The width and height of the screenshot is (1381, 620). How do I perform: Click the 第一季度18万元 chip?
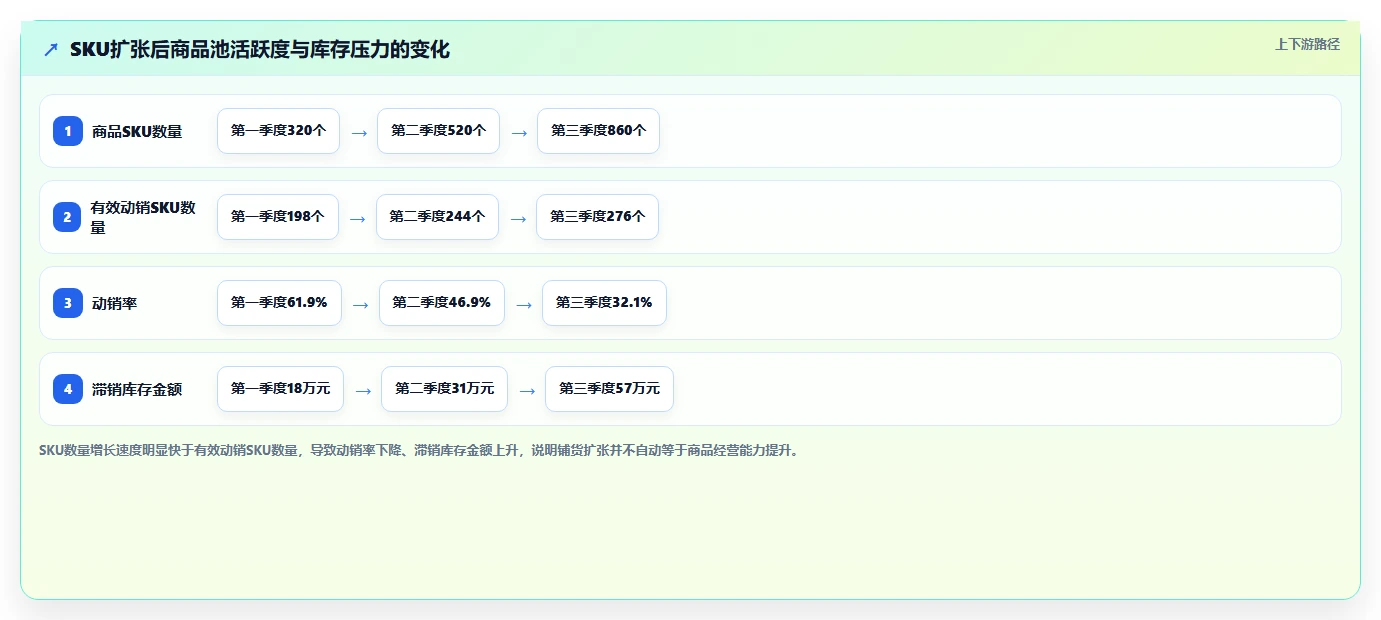click(280, 389)
